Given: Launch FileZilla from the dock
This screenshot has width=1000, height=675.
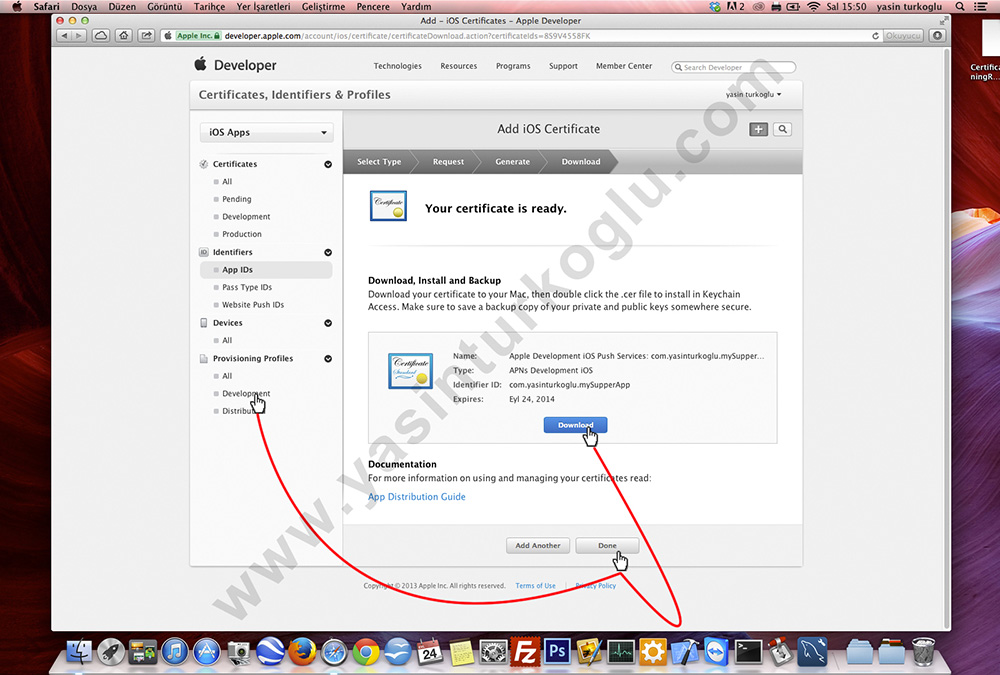Looking at the screenshot, I should click(x=526, y=652).
